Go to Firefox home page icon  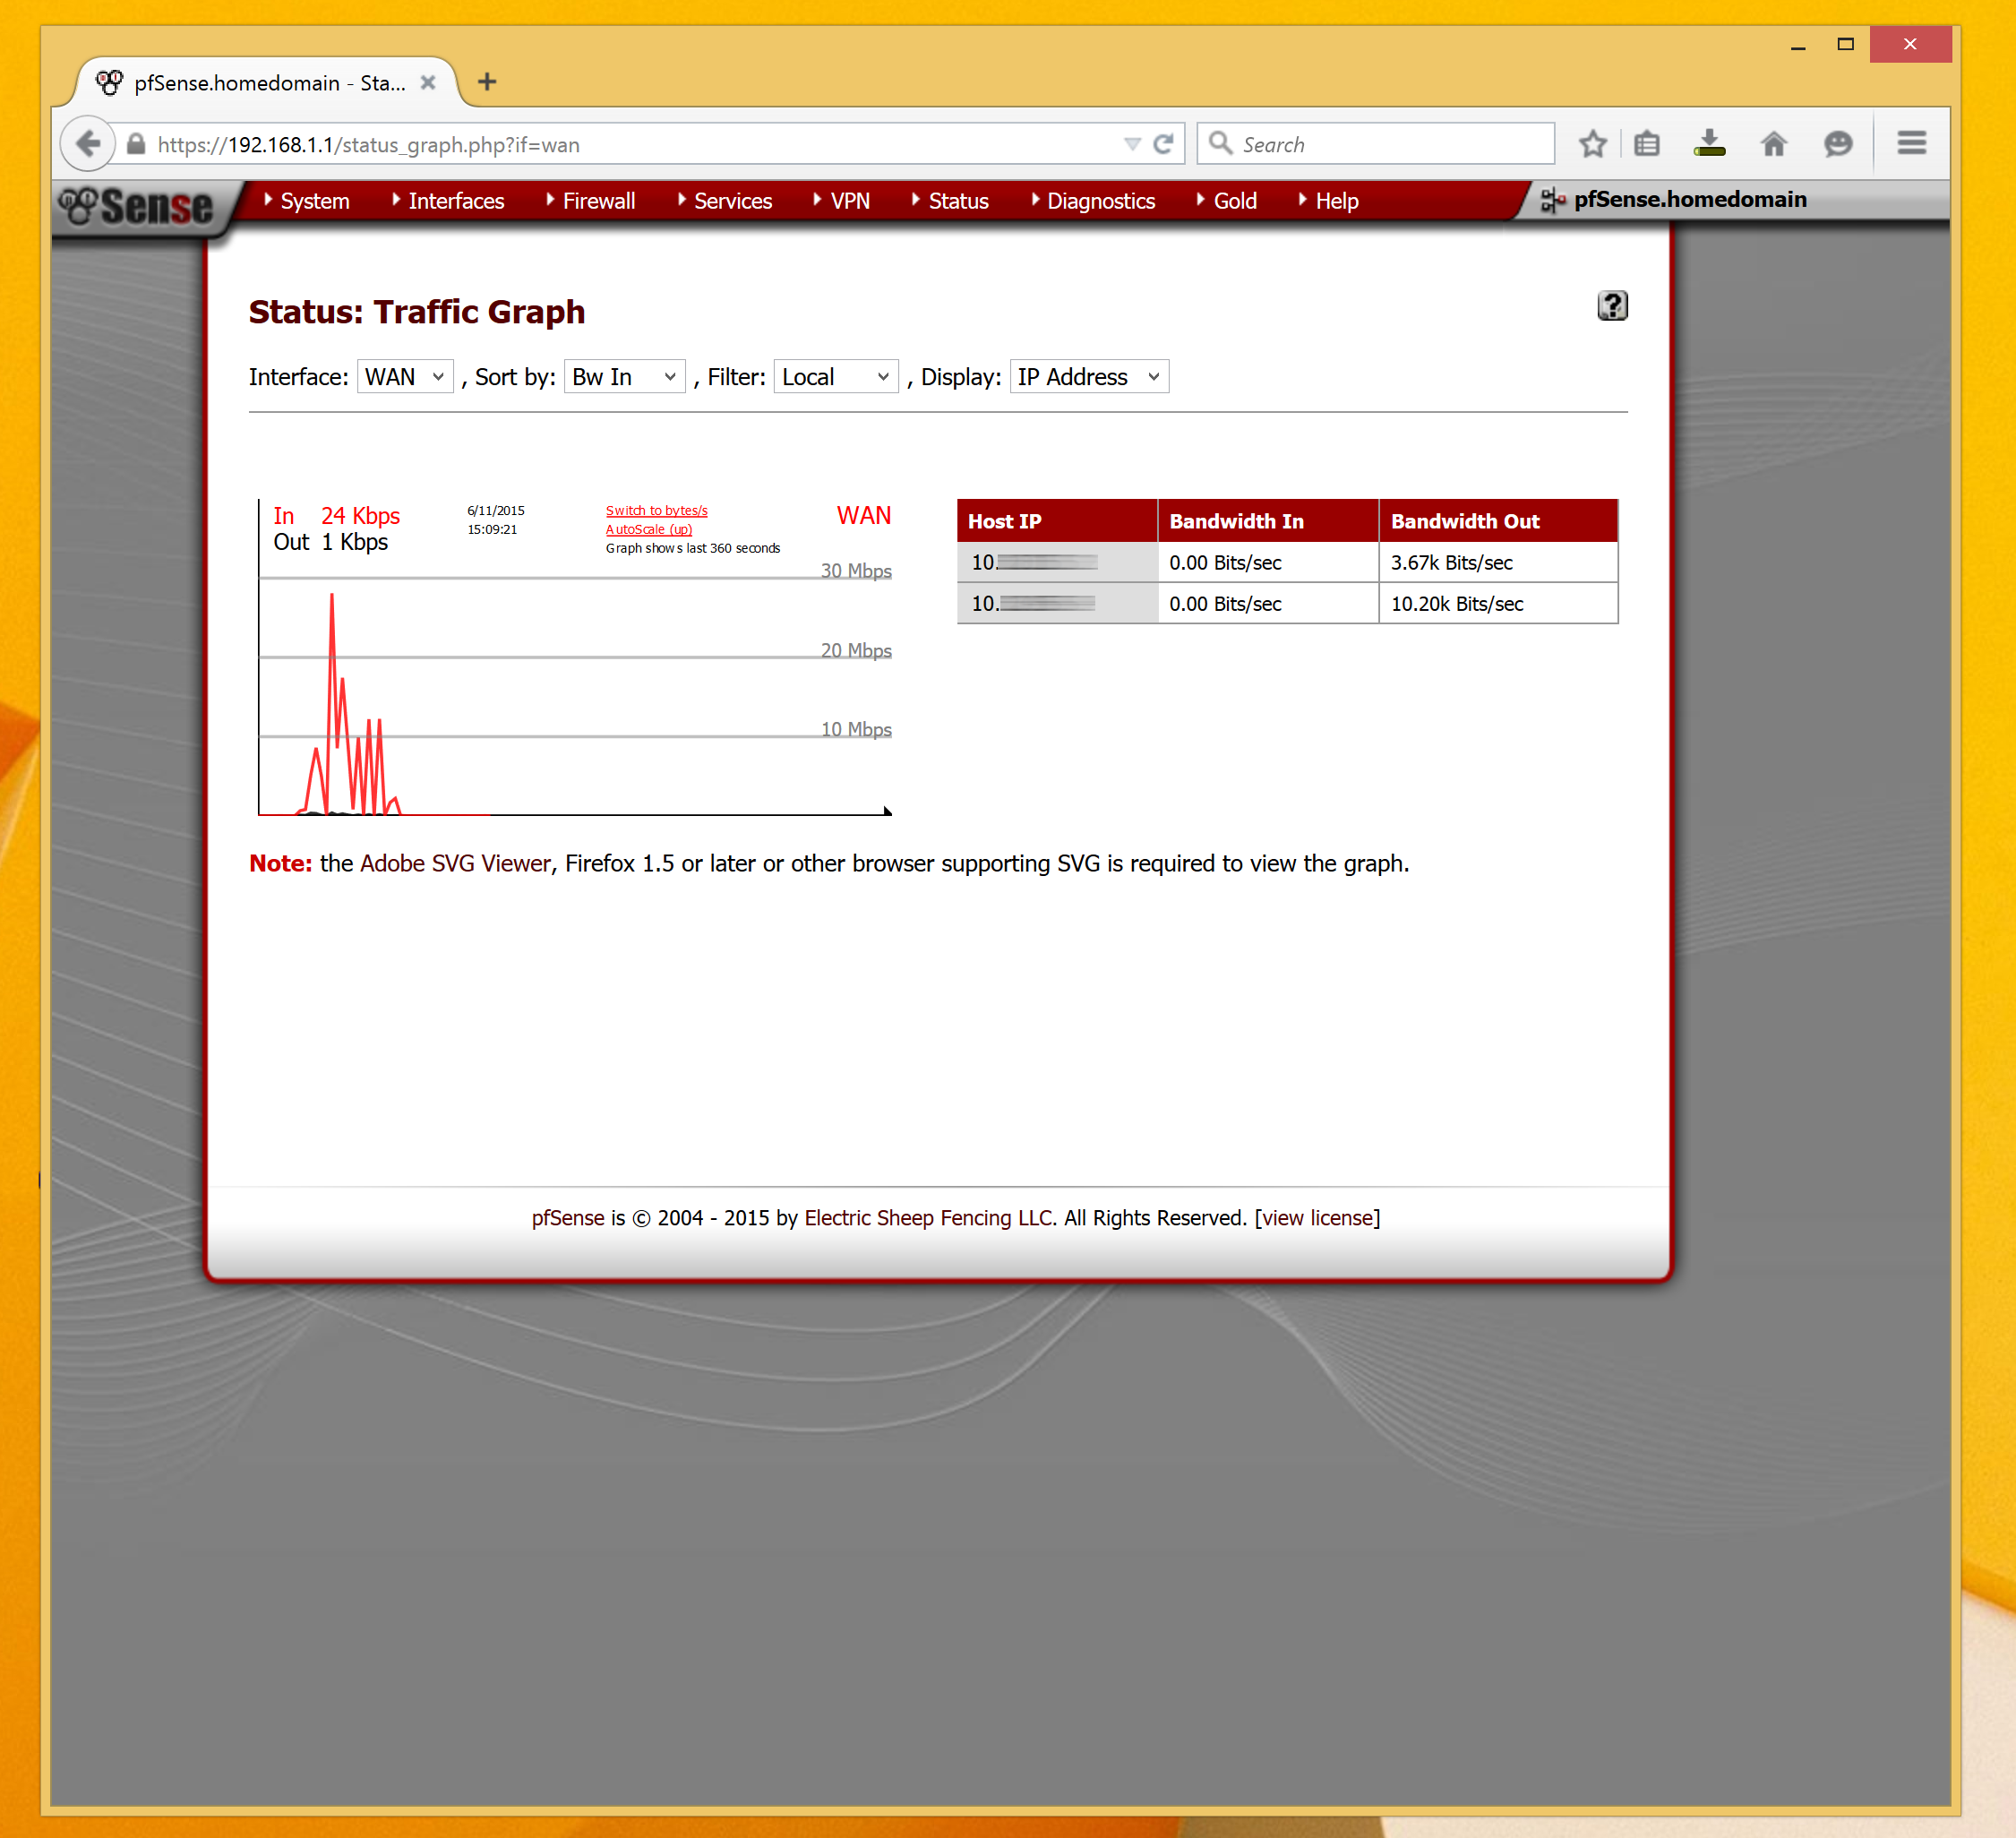click(1773, 144)
